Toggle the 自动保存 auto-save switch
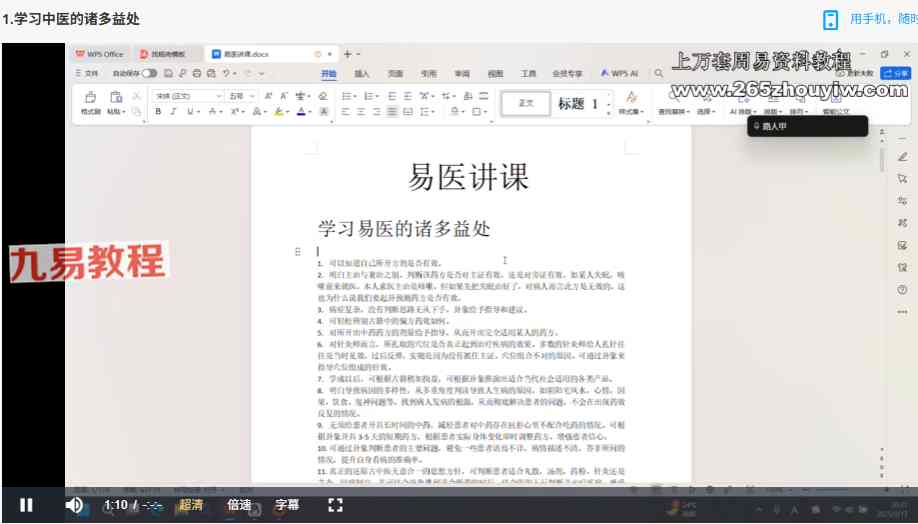 point(149,73)
